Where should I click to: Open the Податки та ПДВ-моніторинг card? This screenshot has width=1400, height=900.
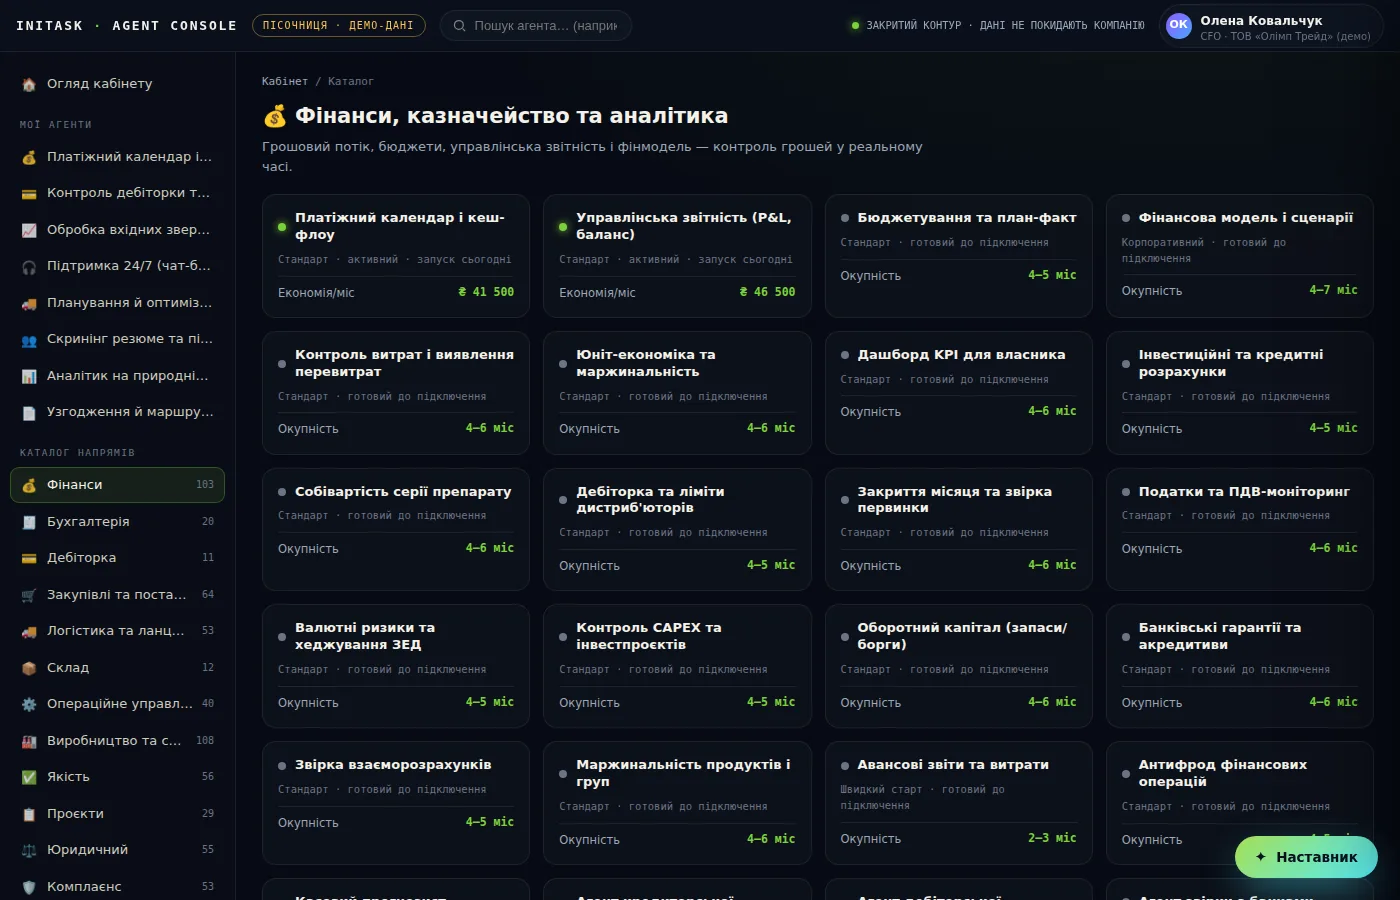point(1240,529)
